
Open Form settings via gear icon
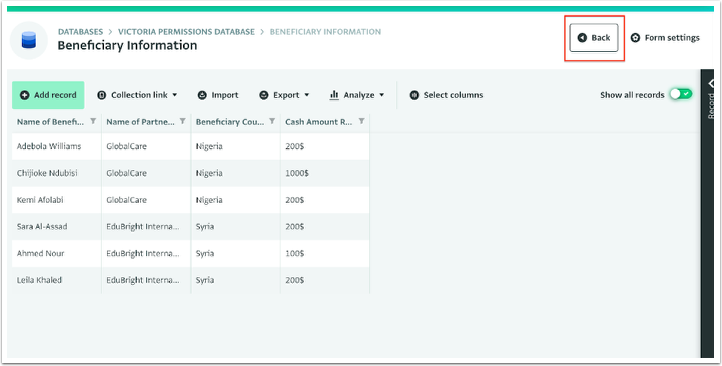point(635,38)
